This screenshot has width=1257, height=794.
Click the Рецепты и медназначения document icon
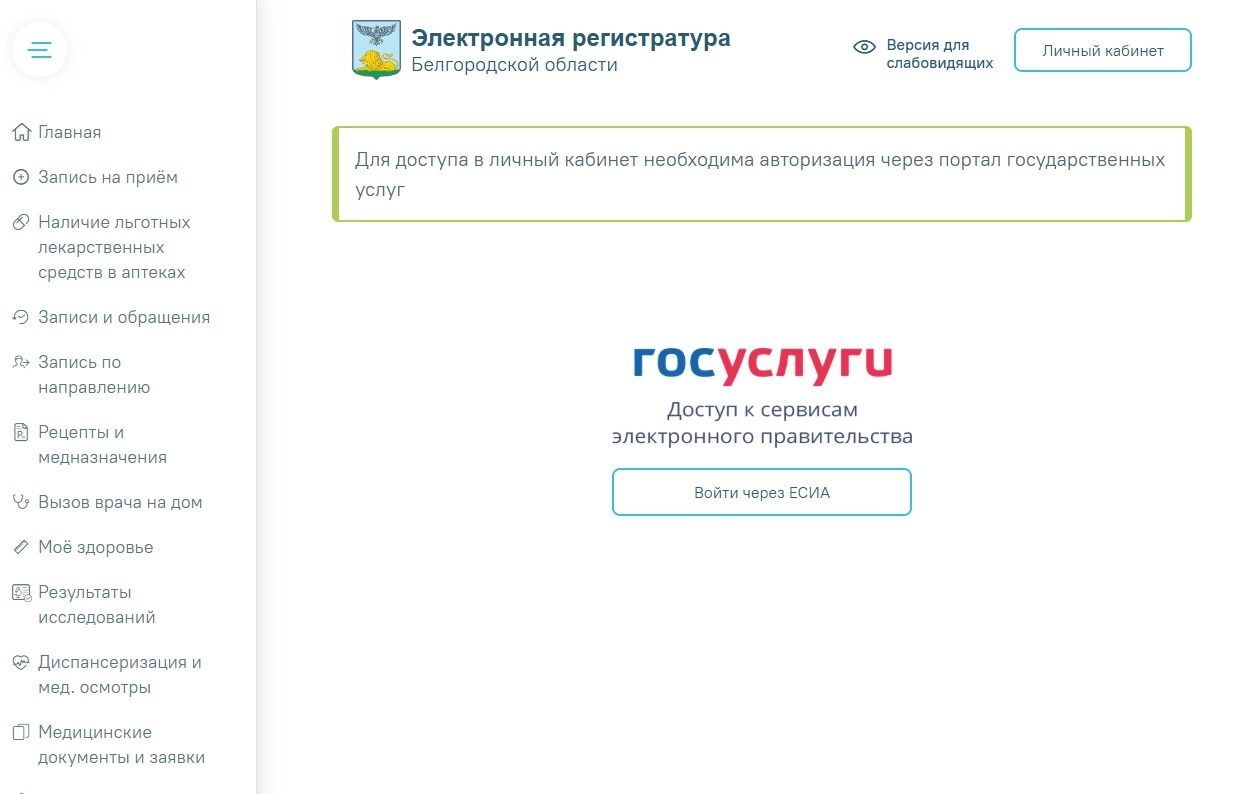(21, 433)
